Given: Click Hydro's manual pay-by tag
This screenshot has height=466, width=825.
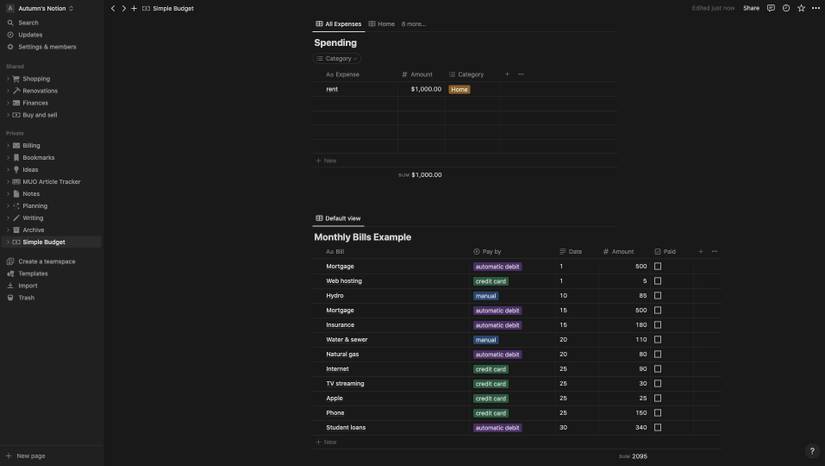Looking at the screenshot, I should point(486,296).
